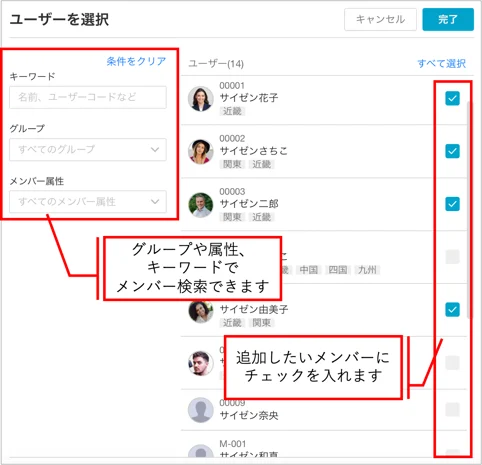
Task: Uncheck the checkbox for サイゼン由美子
Action: tap(452, 309)
